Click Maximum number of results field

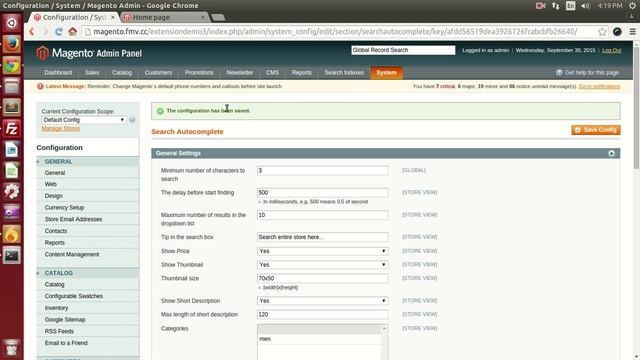pos(322,215)
